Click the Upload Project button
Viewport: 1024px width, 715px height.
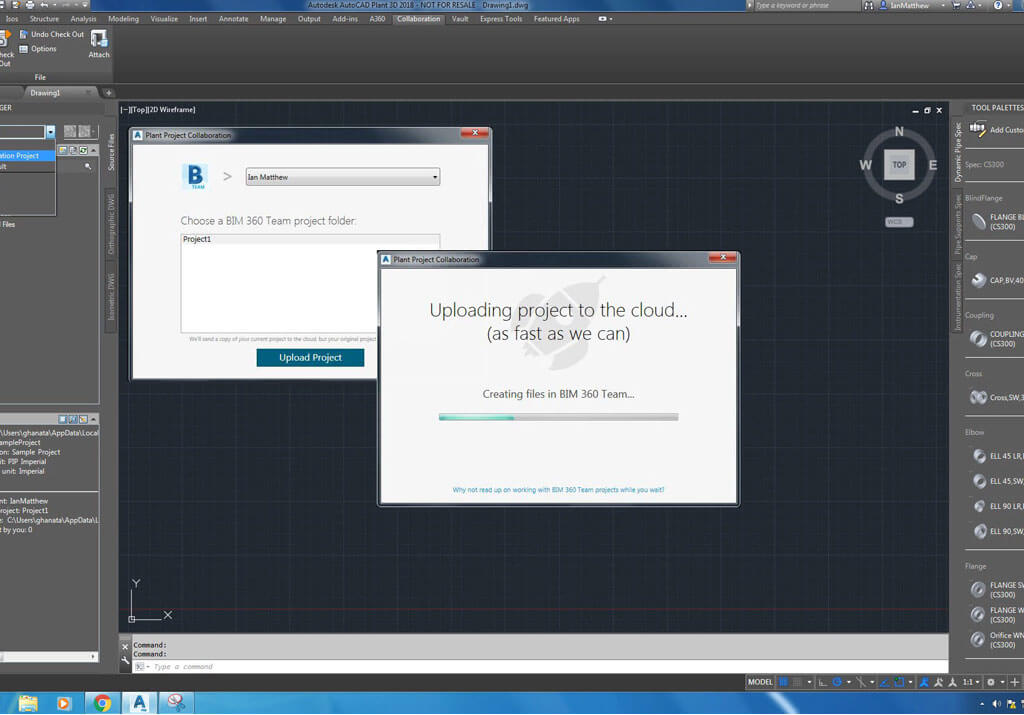310,358
